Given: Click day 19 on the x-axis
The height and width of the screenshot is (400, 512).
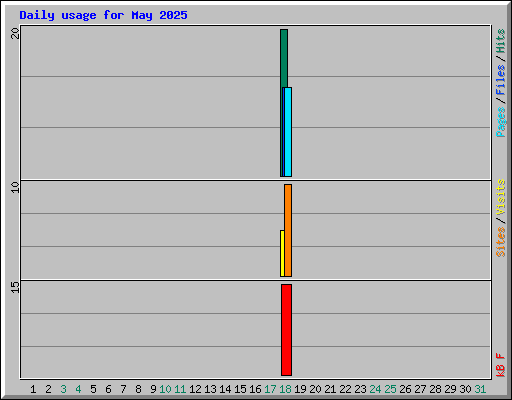Looking at the screenshot, I should coord(300,389).
